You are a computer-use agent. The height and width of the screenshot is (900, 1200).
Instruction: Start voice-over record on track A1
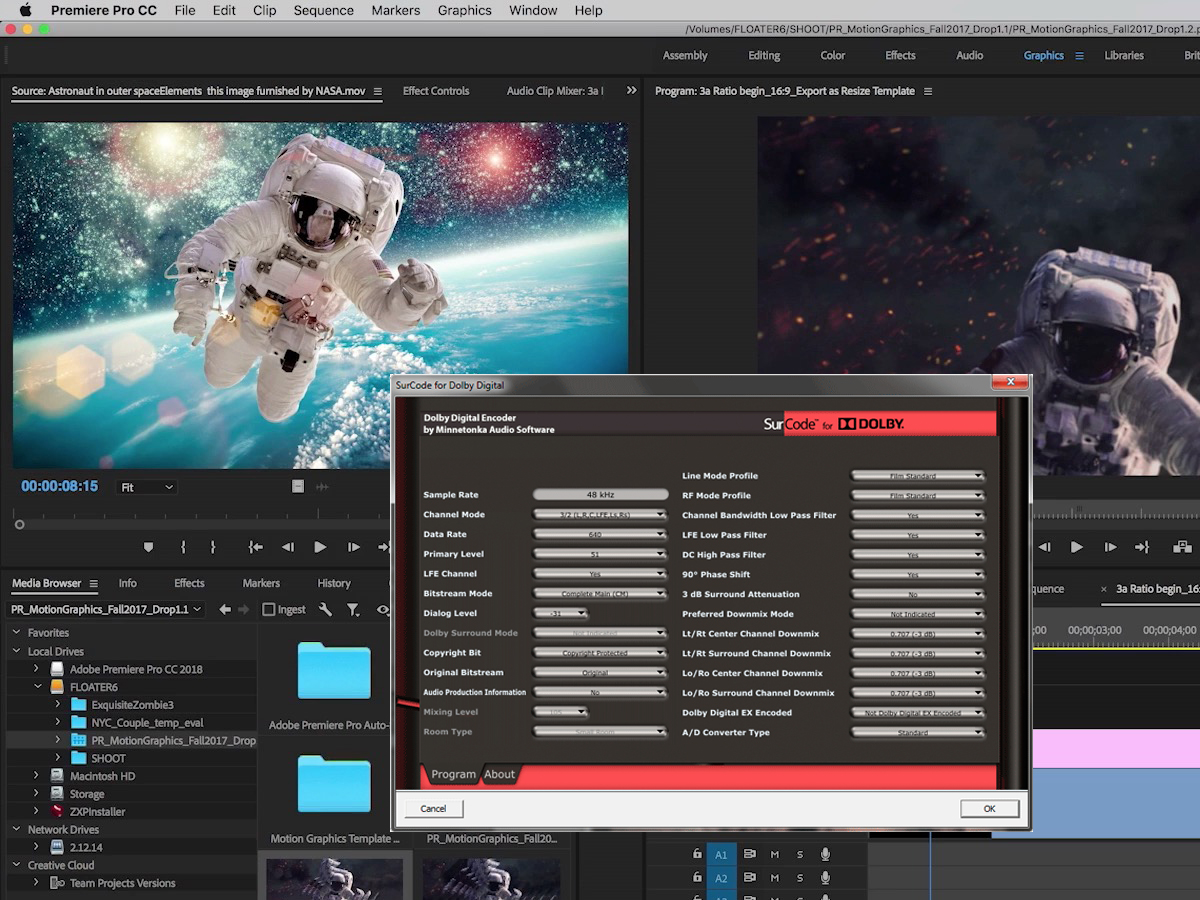[x=826, y=854]
